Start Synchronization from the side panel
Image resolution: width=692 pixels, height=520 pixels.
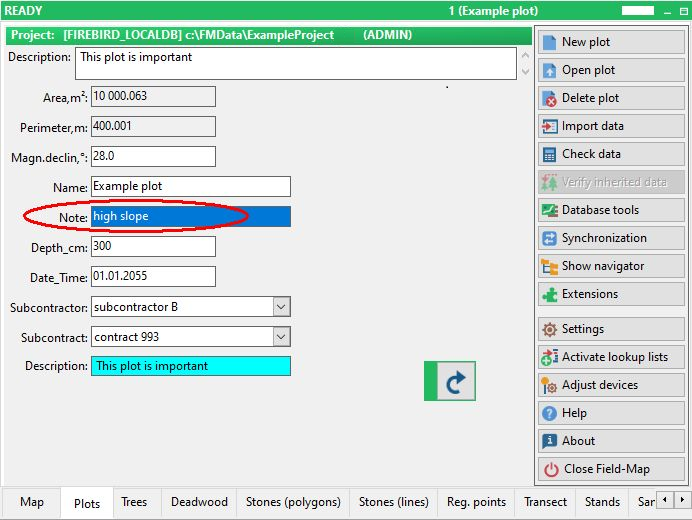(x=610, y=238)
